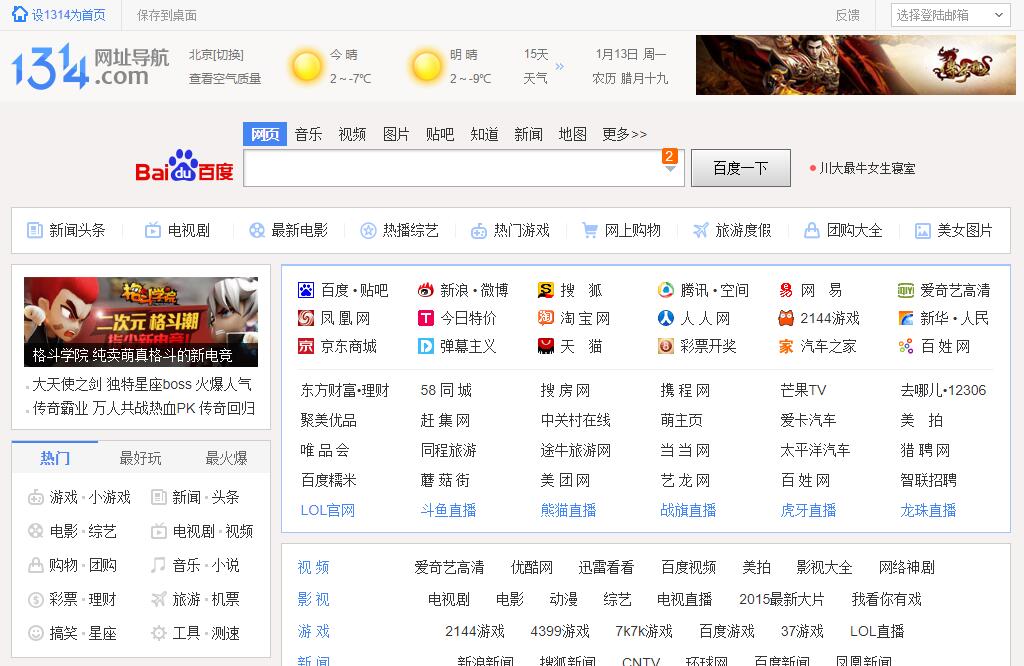Click 彩票·理财 in hot list
Viewport: 1024px width, 666px height.
(83, 599)
